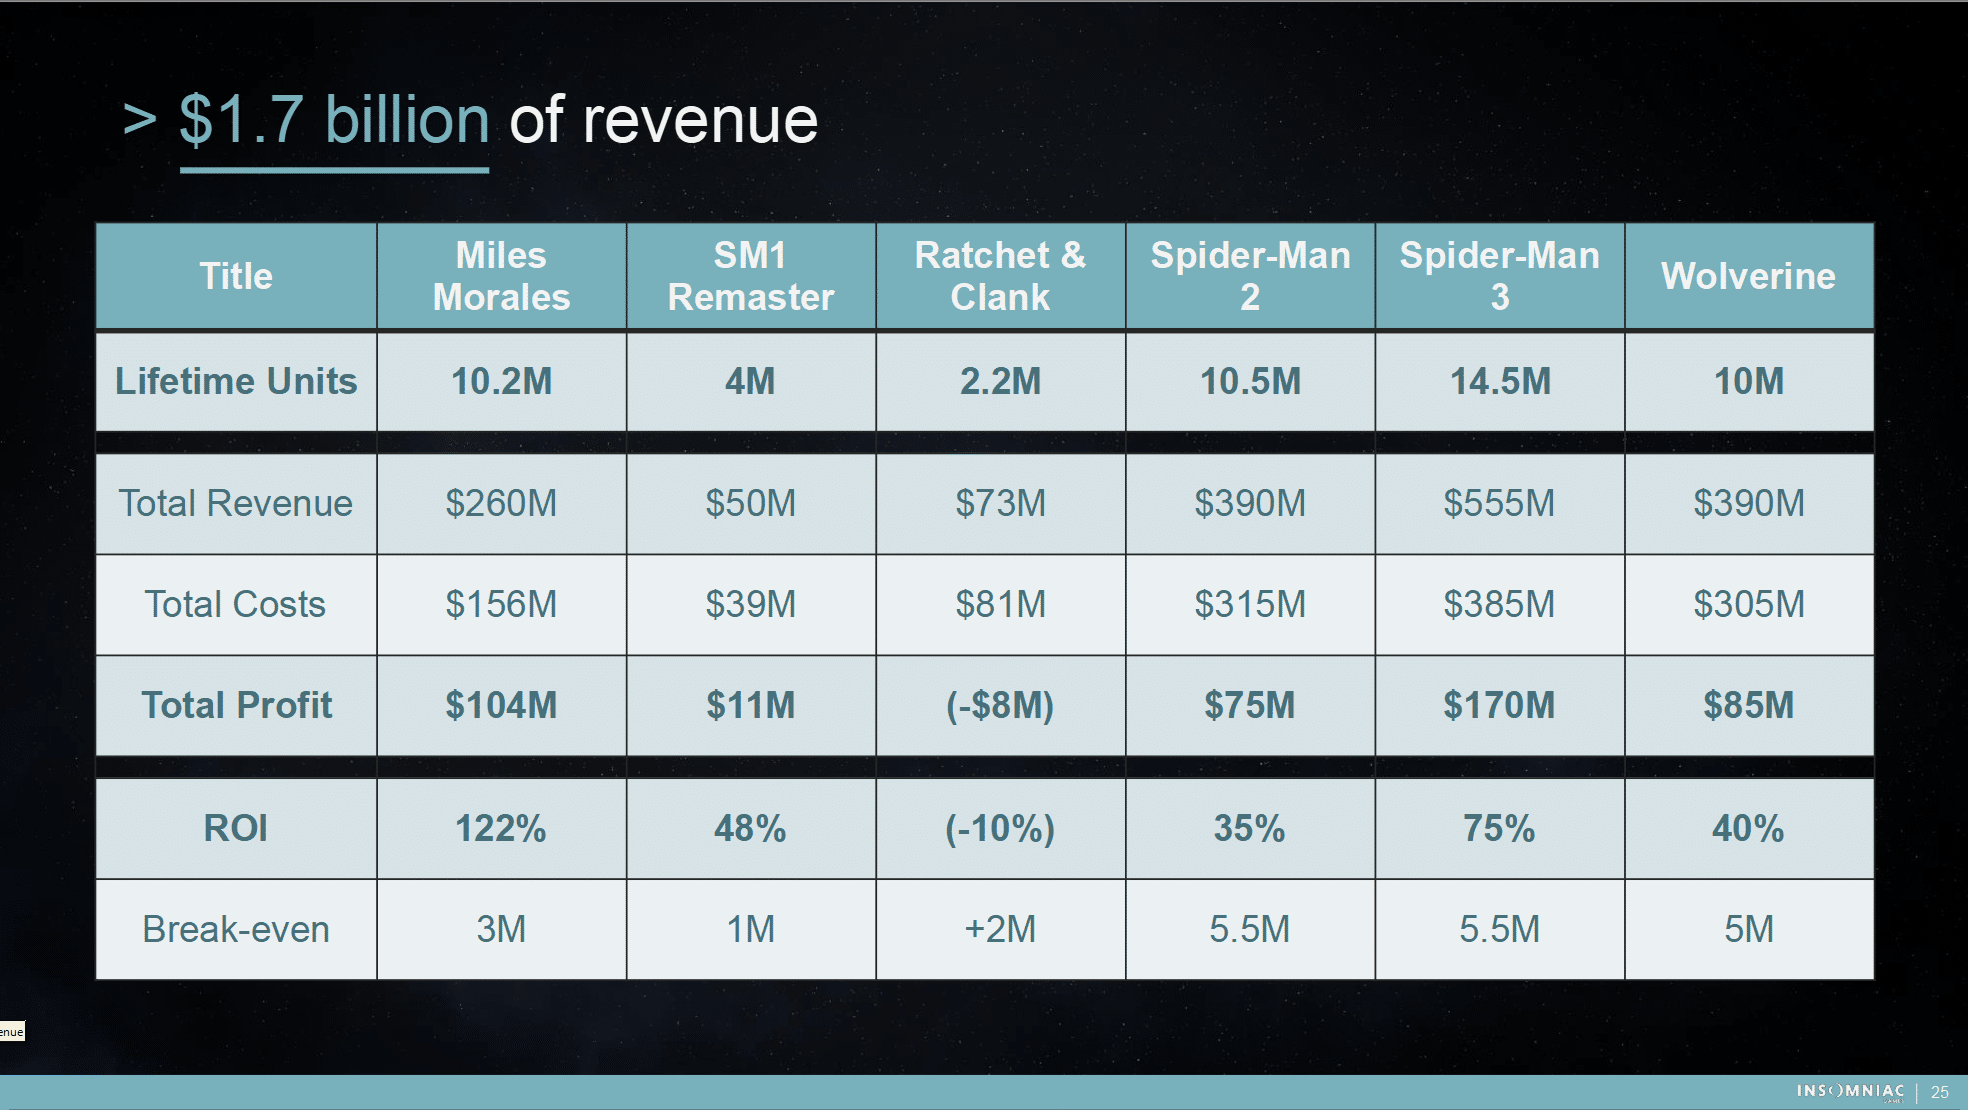Highlight the "$11M" profit cell

(x=751, y=705)
